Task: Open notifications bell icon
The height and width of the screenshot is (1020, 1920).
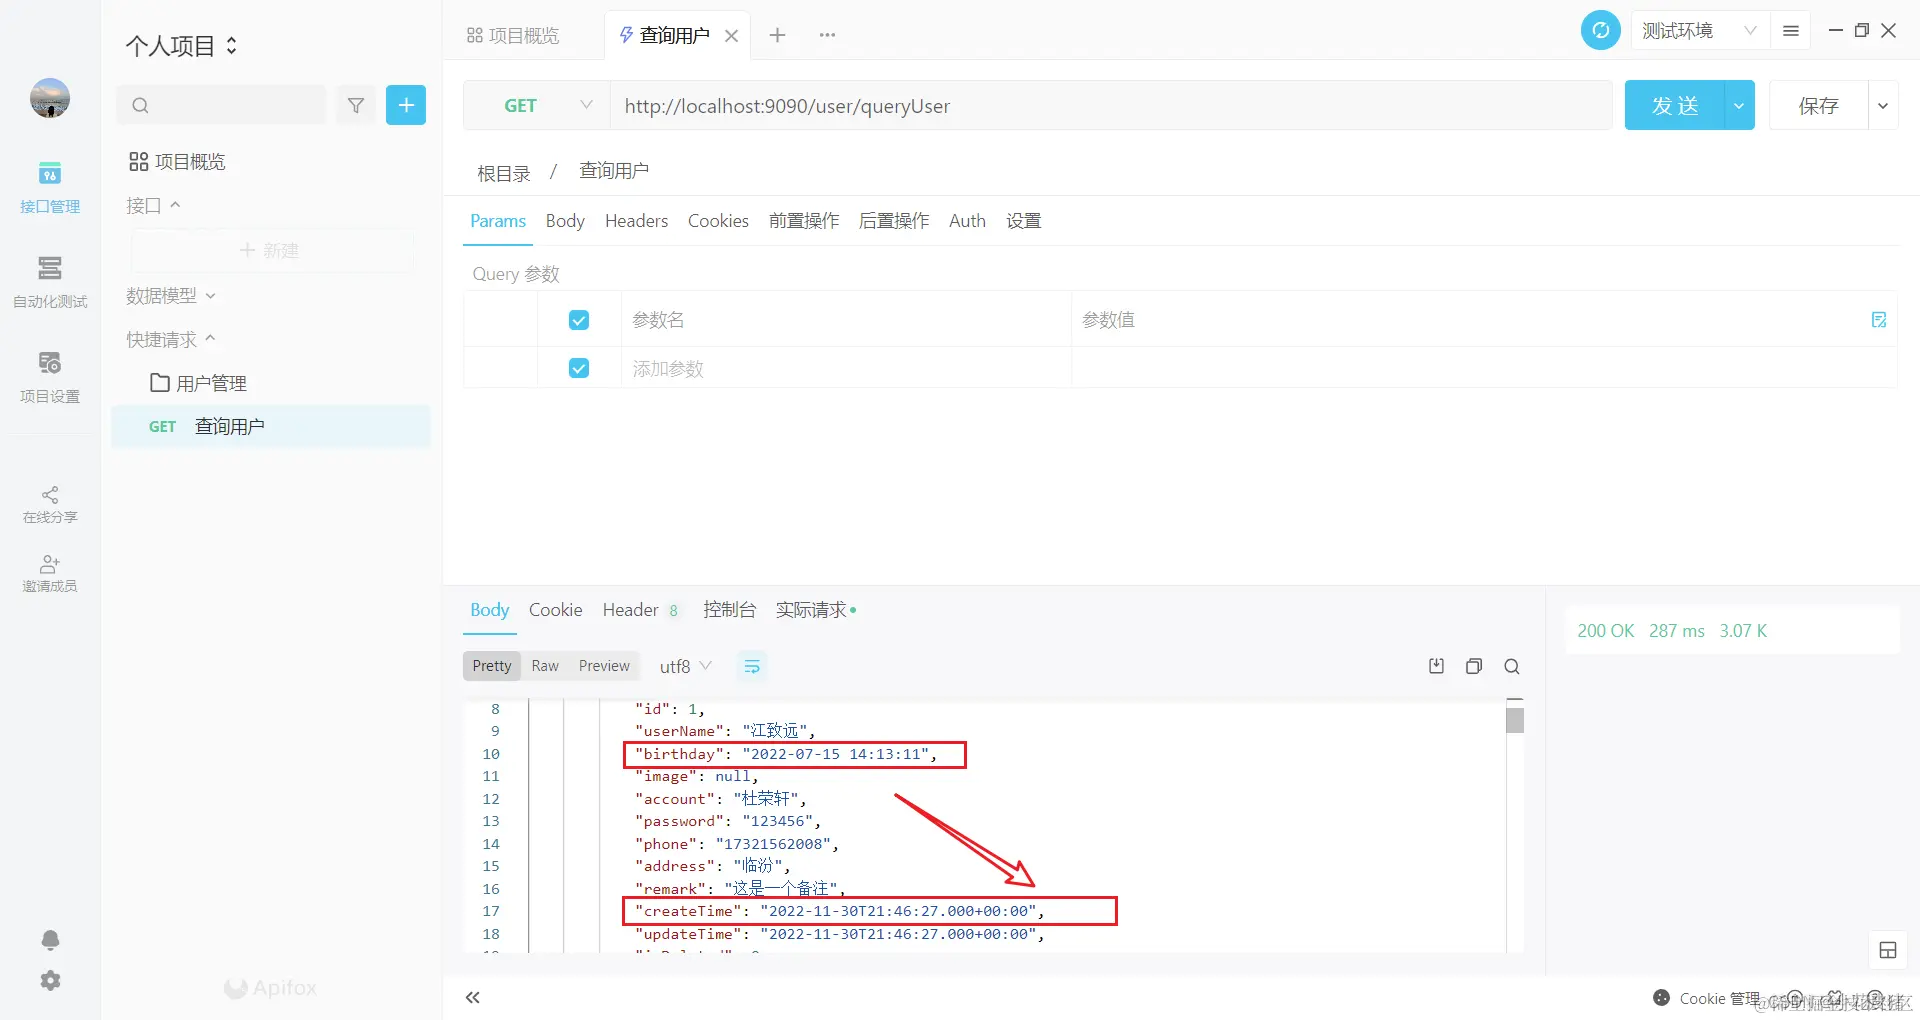Action: [x=50, y=940]
